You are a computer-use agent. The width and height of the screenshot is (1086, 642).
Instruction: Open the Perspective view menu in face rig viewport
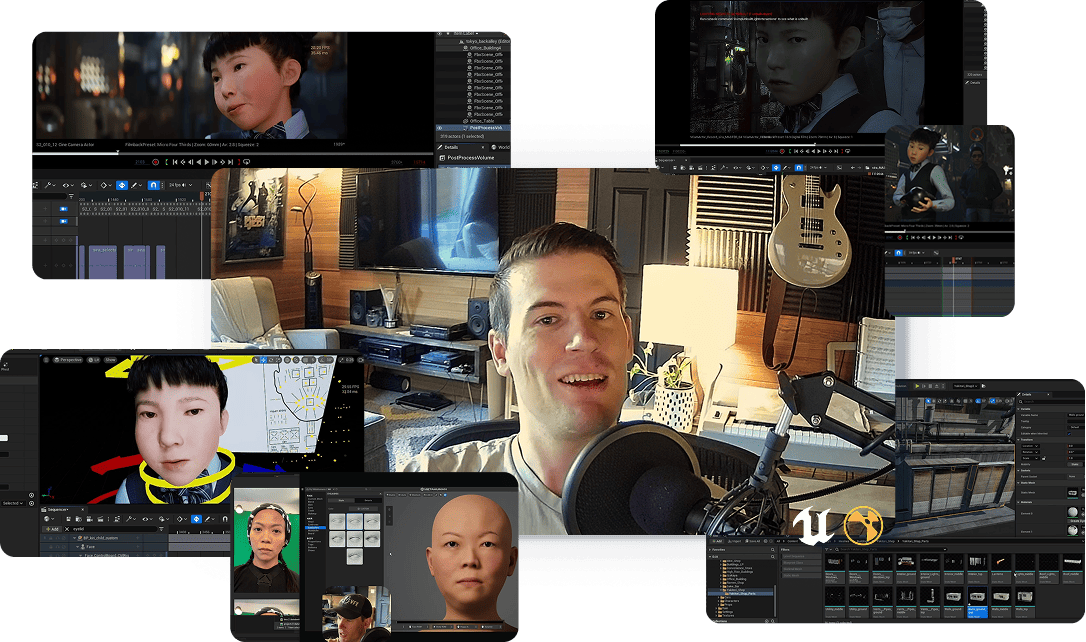point(68,359)
